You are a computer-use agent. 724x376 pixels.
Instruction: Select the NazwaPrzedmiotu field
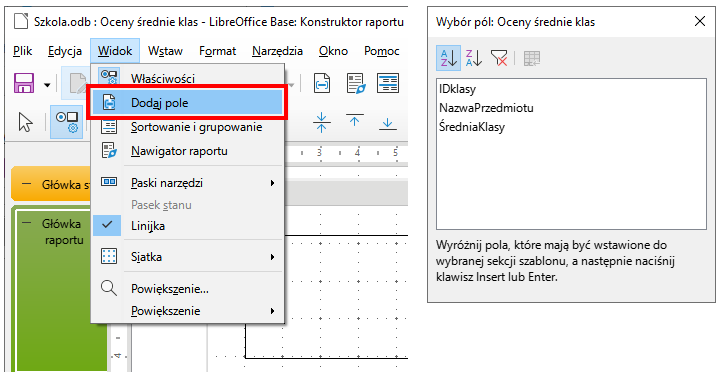click(486, 108)
